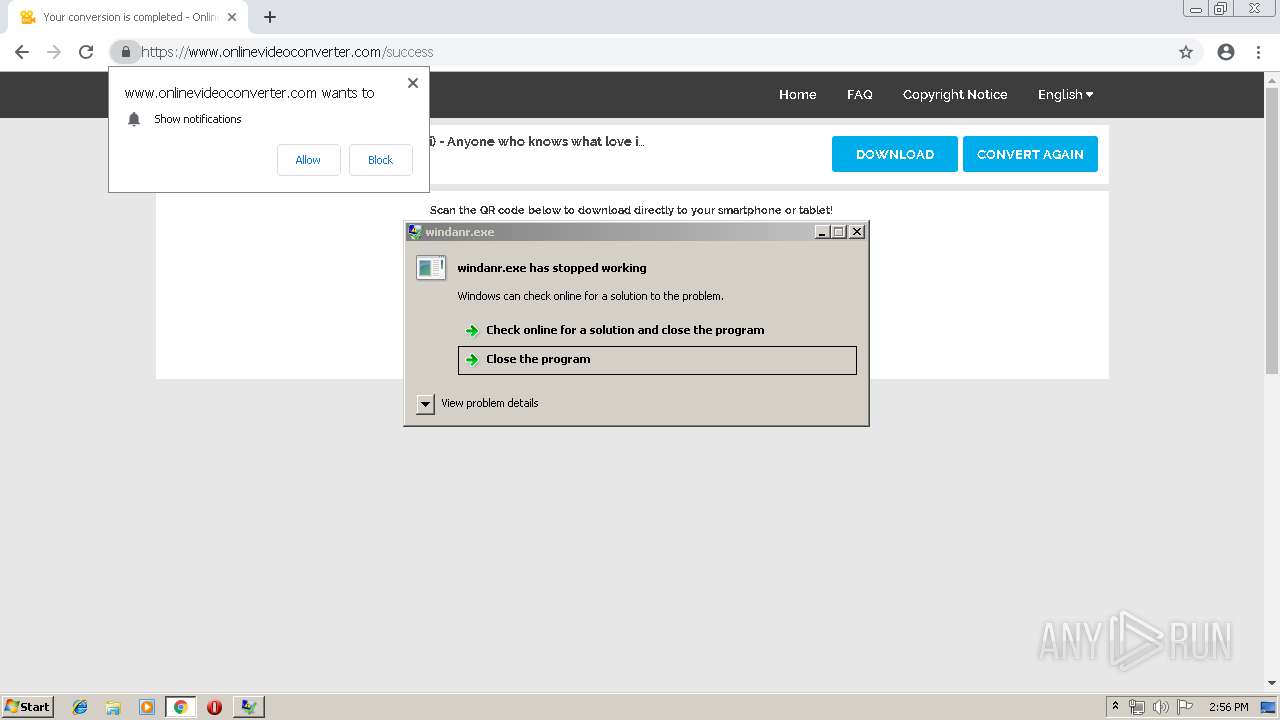Maximize the windanr.exe dialog
The width and height of the screenshot is (1280, 720).
839,232
